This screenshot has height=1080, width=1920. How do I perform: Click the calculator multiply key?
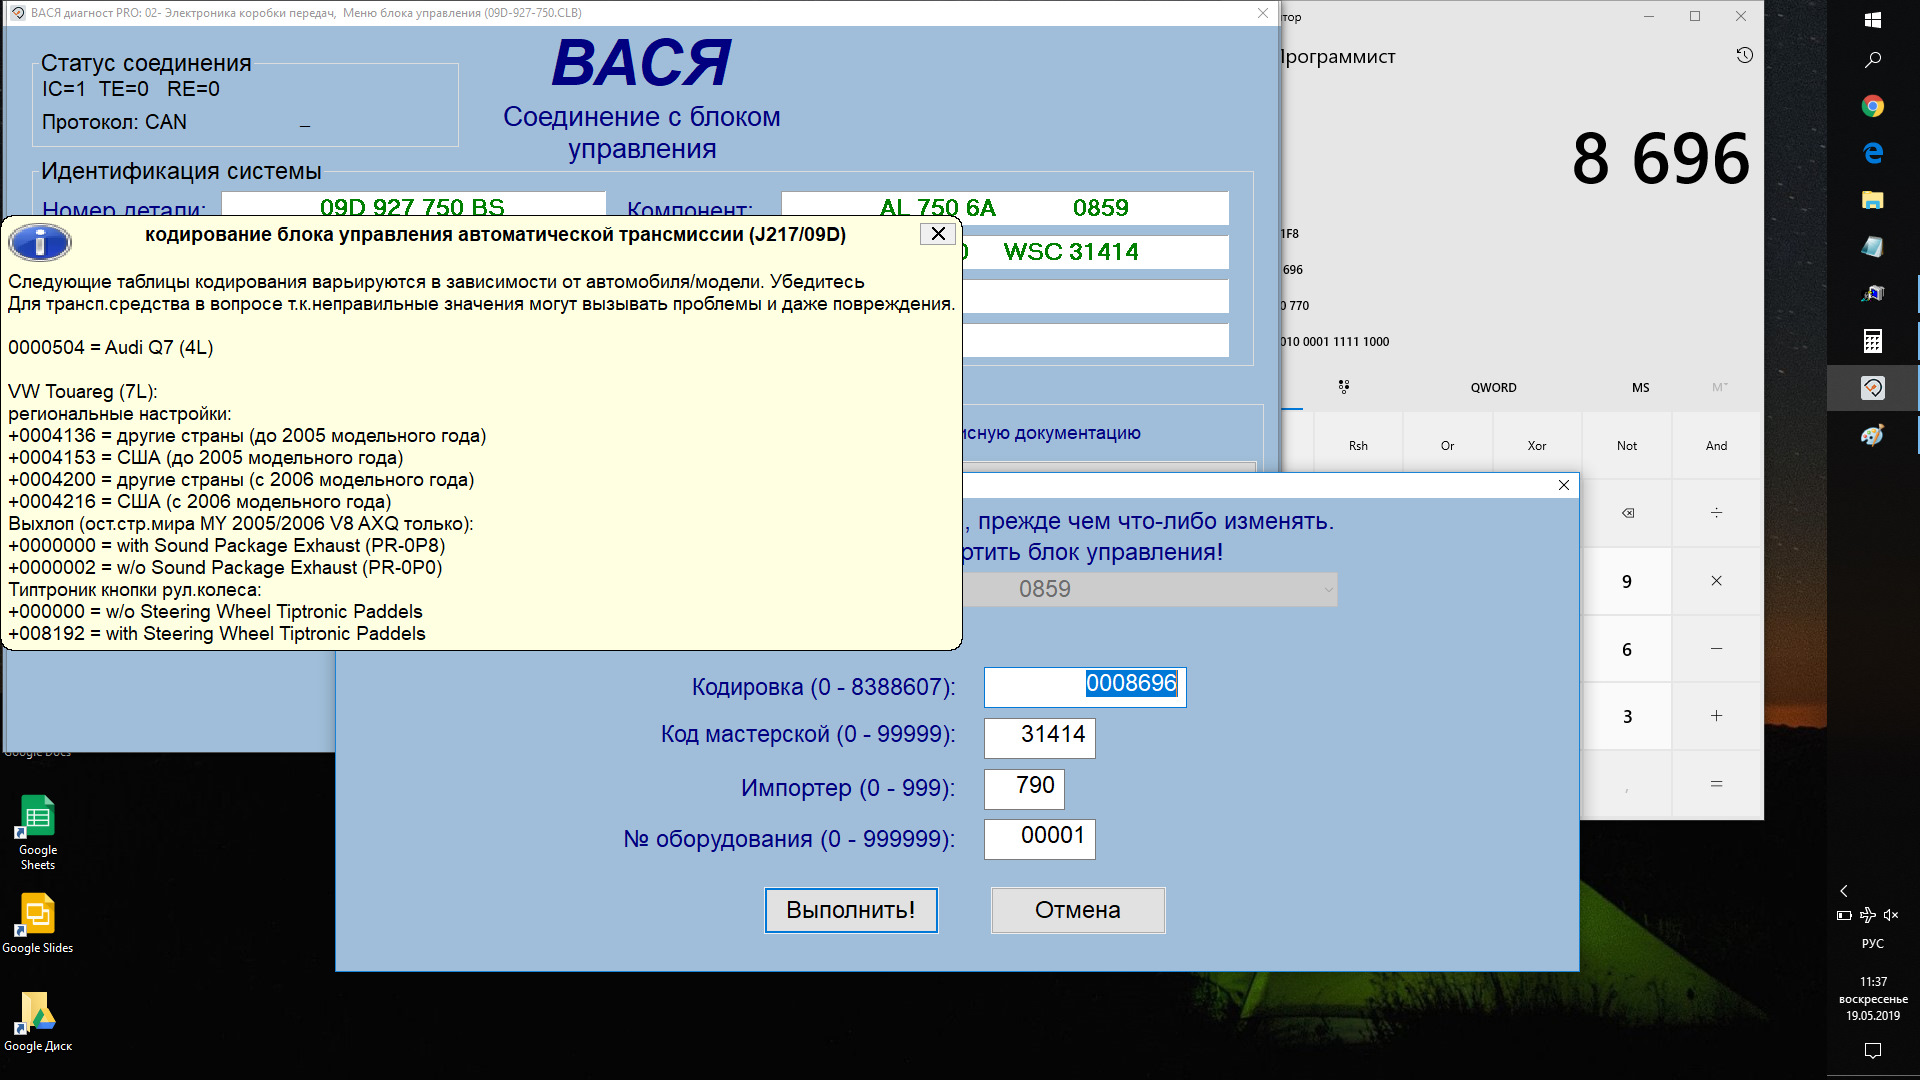pos(1717,581)
